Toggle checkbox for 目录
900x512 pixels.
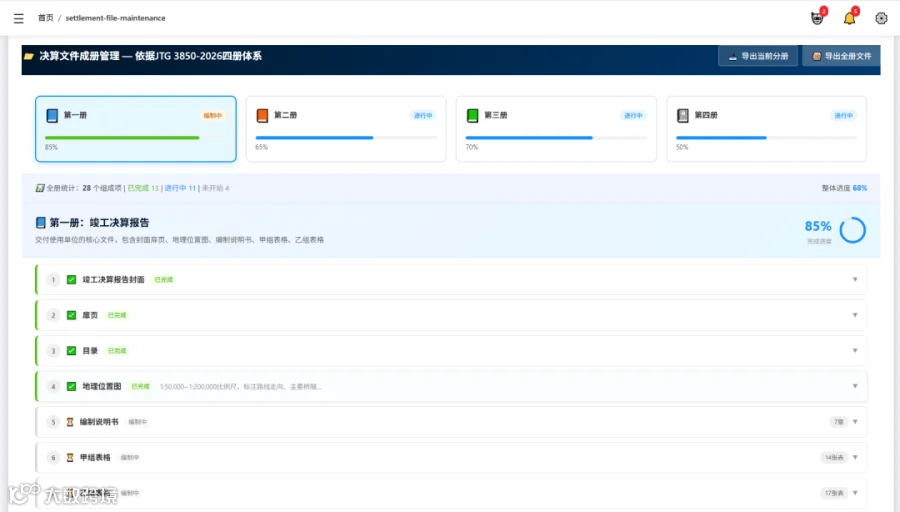(x=71, y=351)
